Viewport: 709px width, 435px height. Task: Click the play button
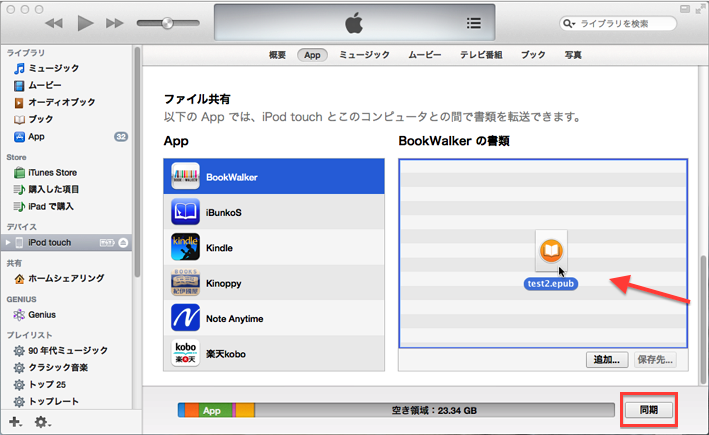tap(85, 23)
